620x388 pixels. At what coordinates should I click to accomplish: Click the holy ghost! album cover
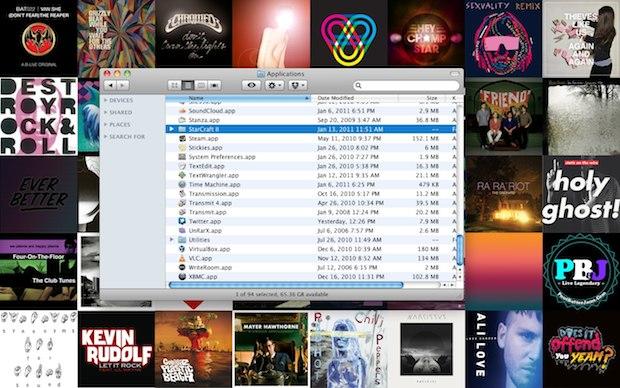(581, 194)
